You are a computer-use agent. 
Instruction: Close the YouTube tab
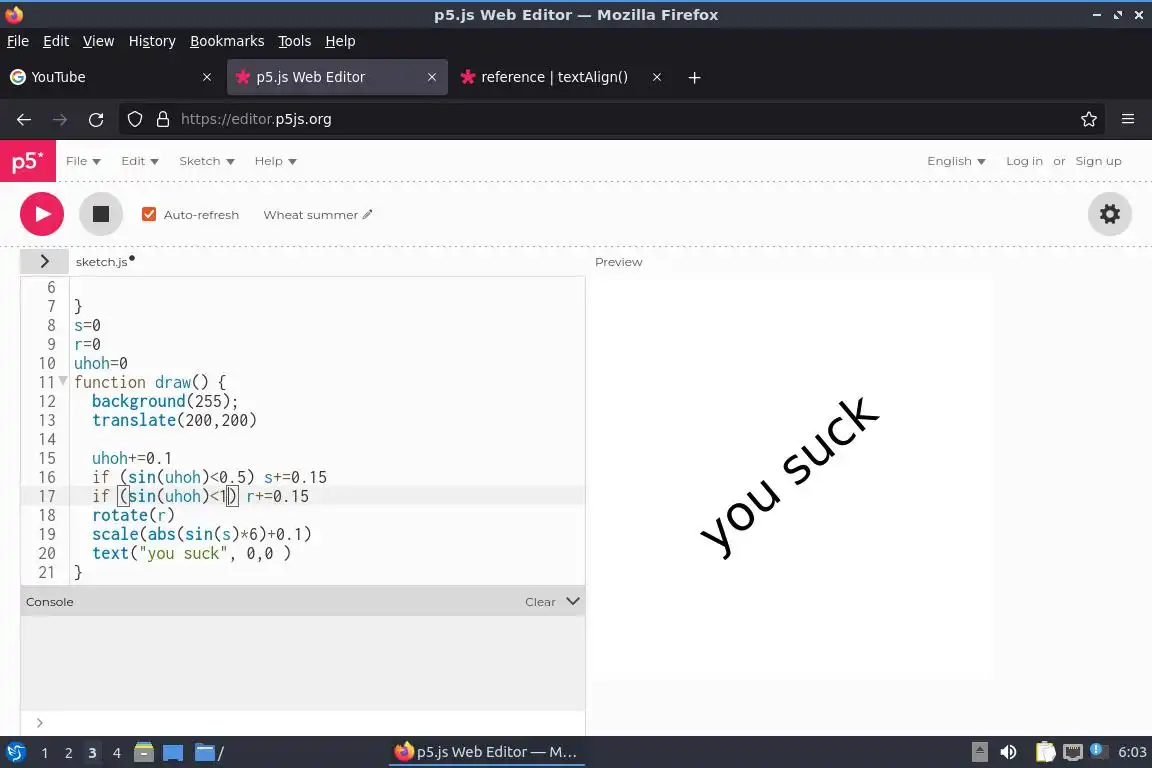[207, 77]
